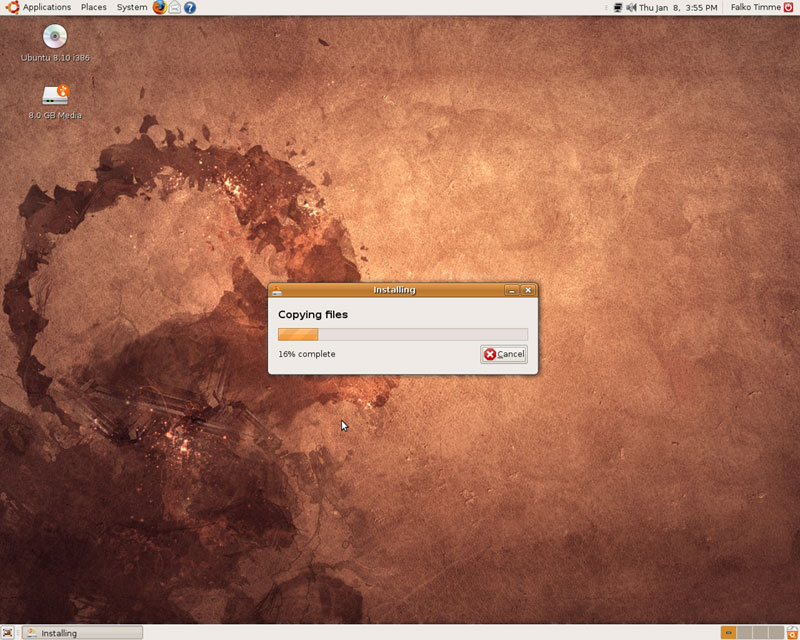Click the red power button icon
The image size is (800, 640).
pyautogui.click(x=789, y=7)
